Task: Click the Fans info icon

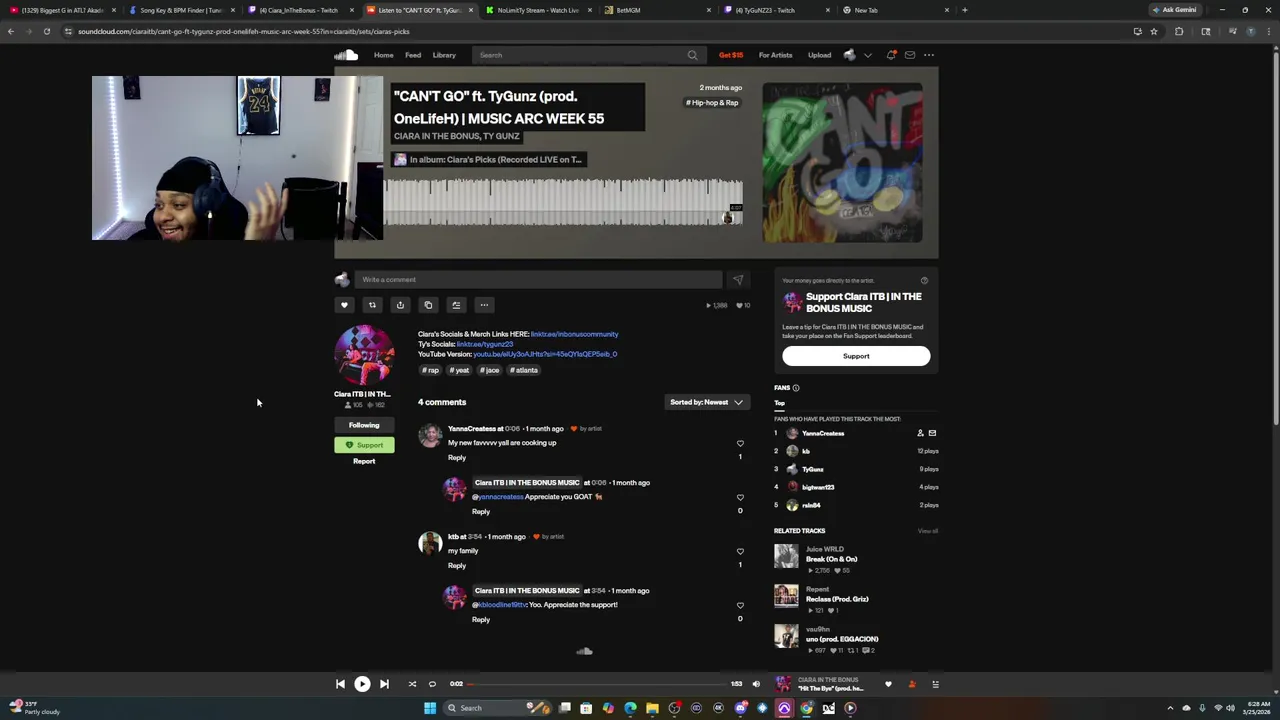Action: (796, 388)
